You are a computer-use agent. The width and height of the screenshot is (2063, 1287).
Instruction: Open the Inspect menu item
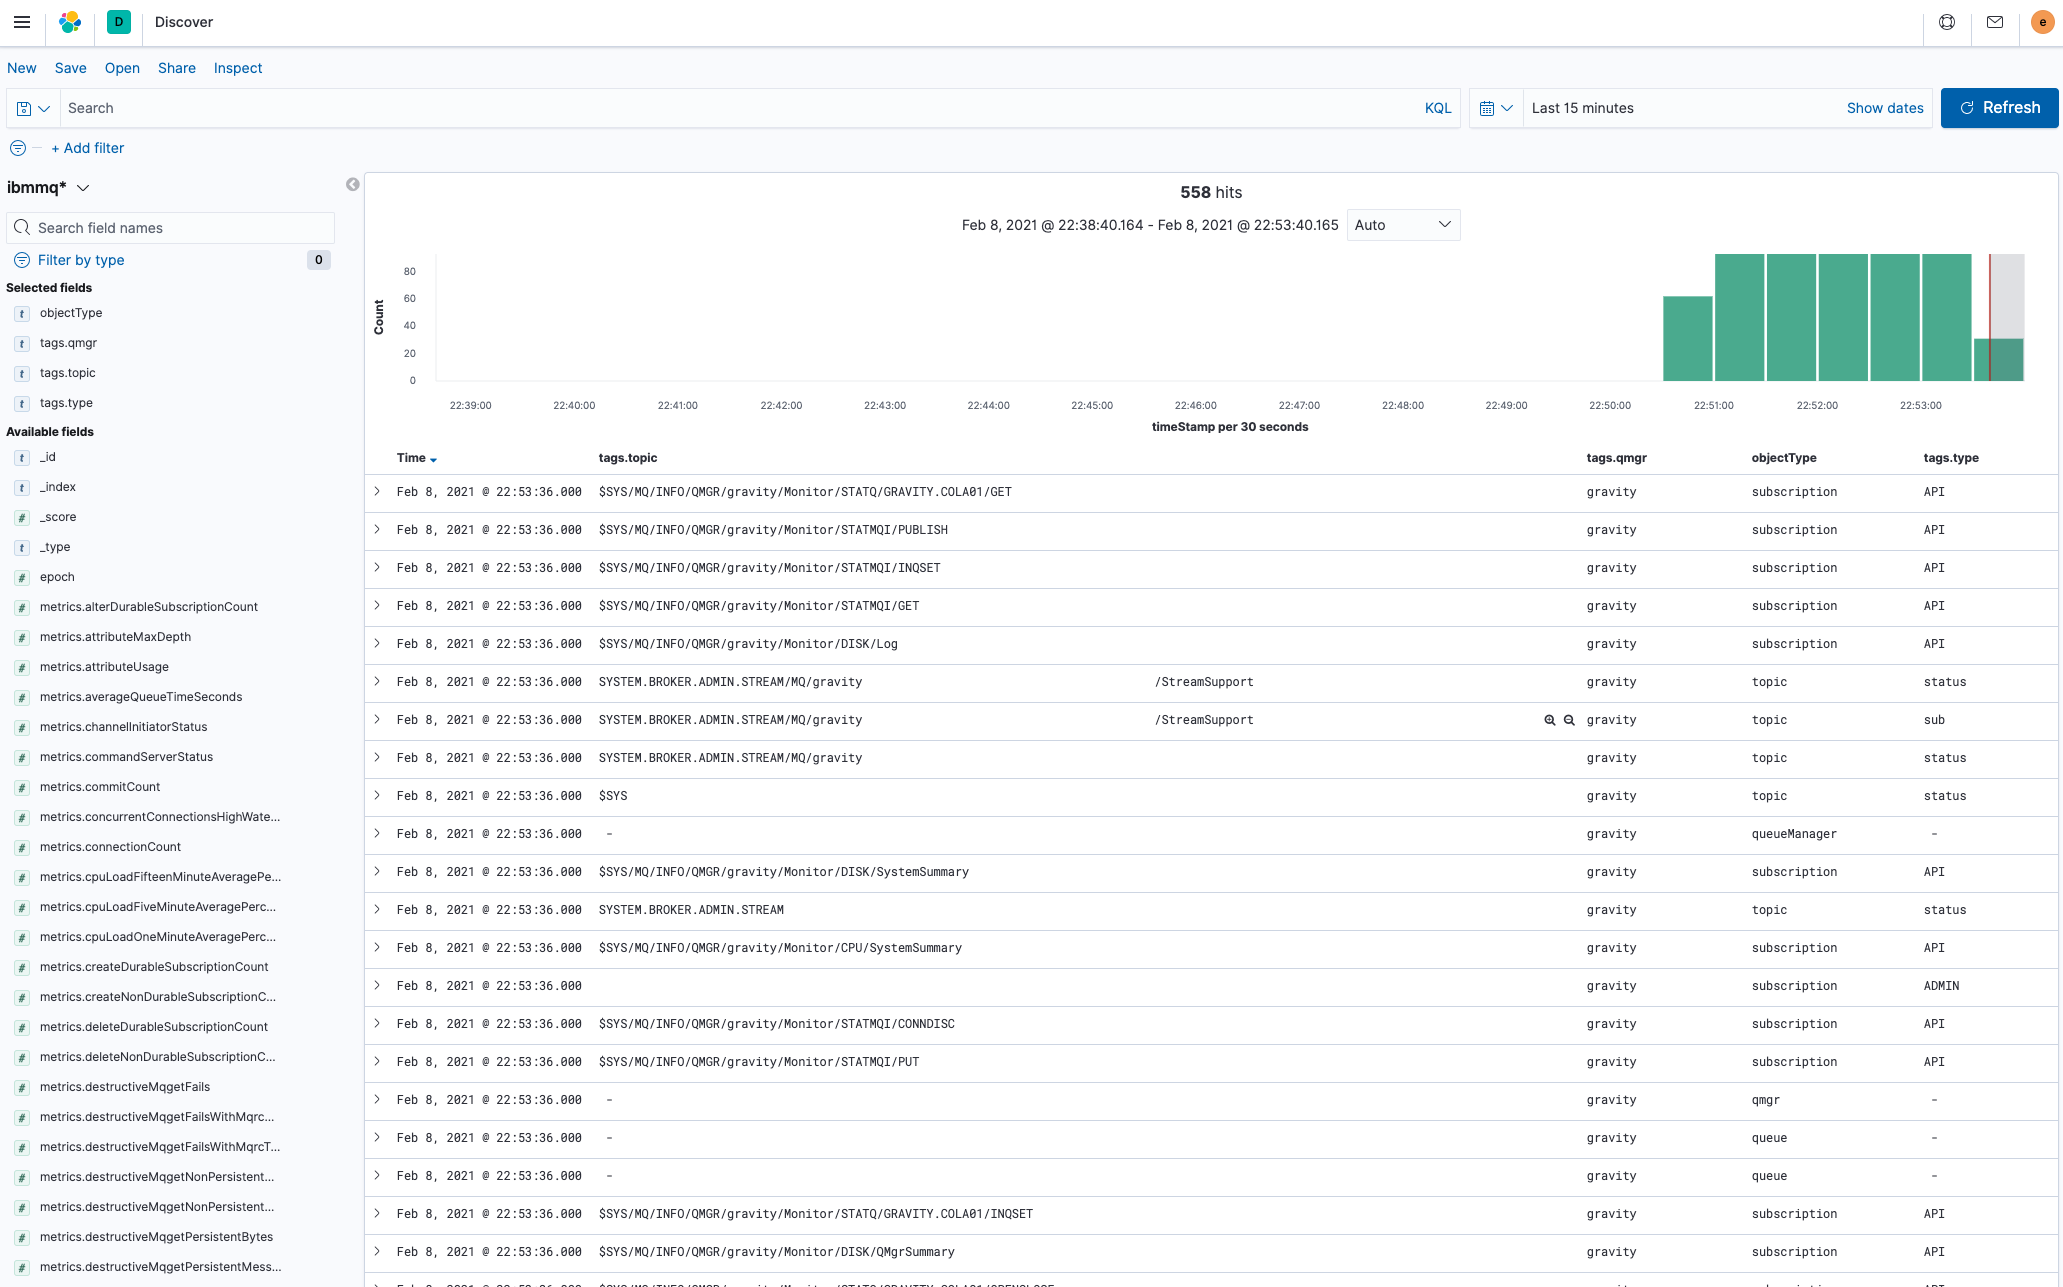[x=238, y=68]
